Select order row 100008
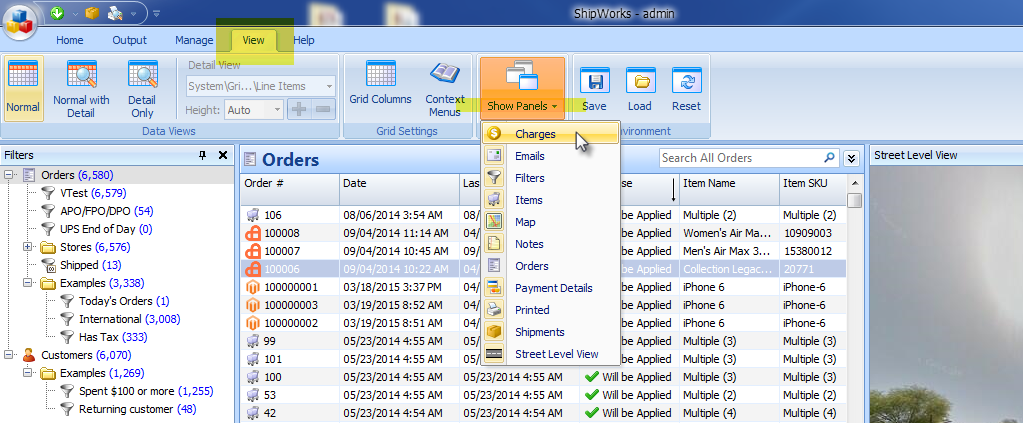Viewport: 1023px width, 423px height. (544, 233)
